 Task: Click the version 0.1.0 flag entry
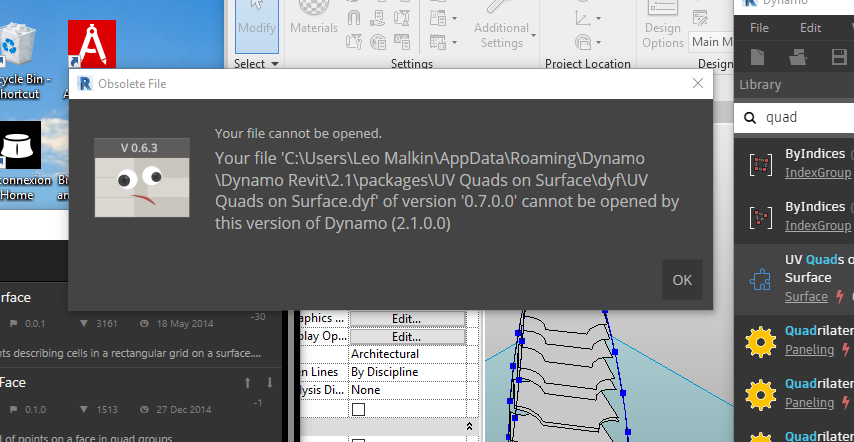(x=29, y=409)
